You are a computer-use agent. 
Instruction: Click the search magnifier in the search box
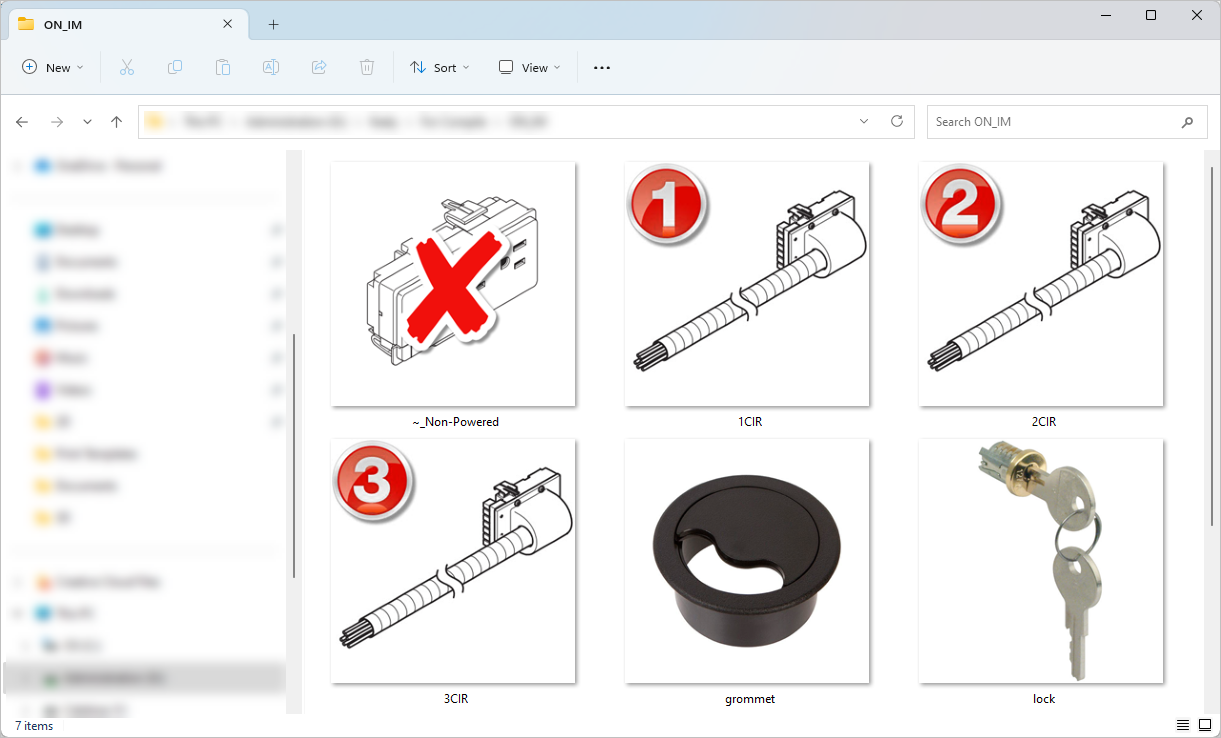[1187, 121]
